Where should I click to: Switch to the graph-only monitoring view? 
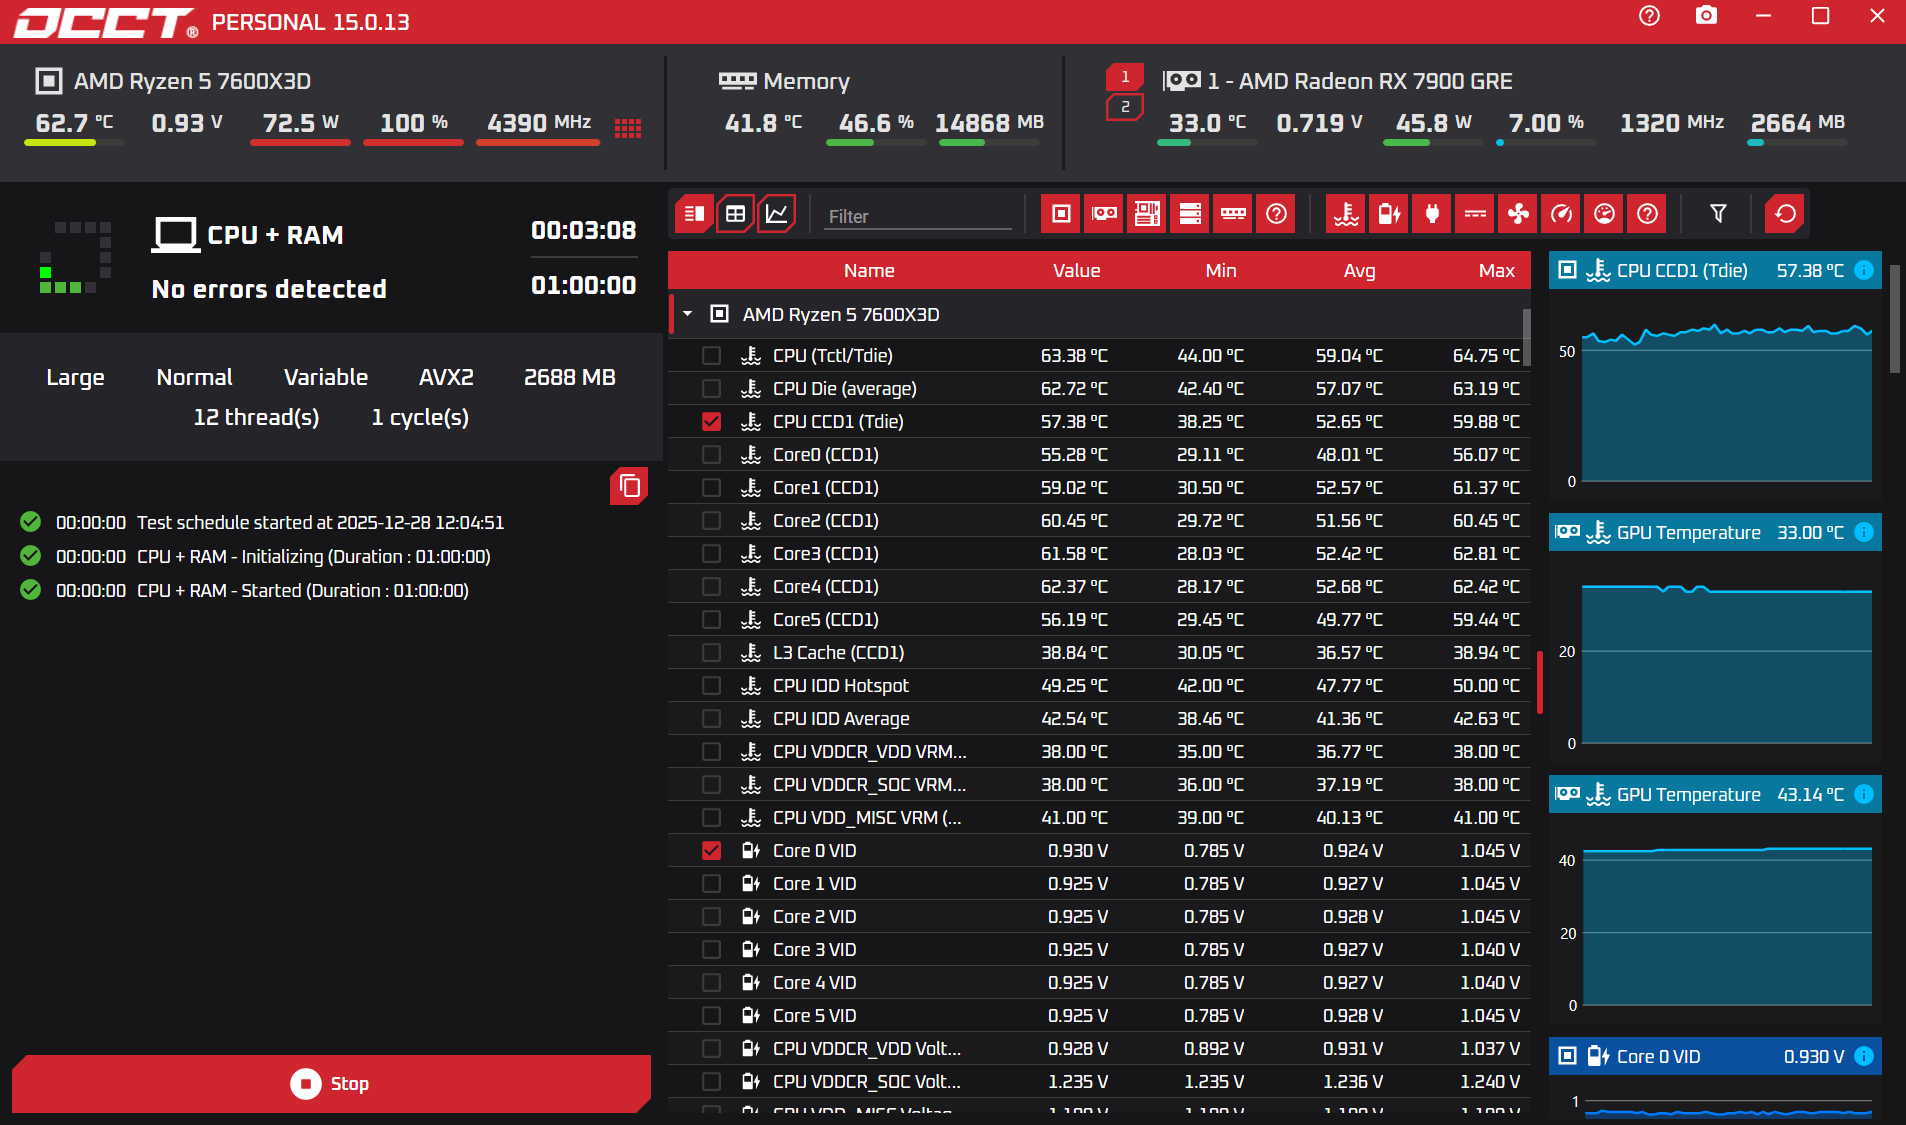(777, 214)
